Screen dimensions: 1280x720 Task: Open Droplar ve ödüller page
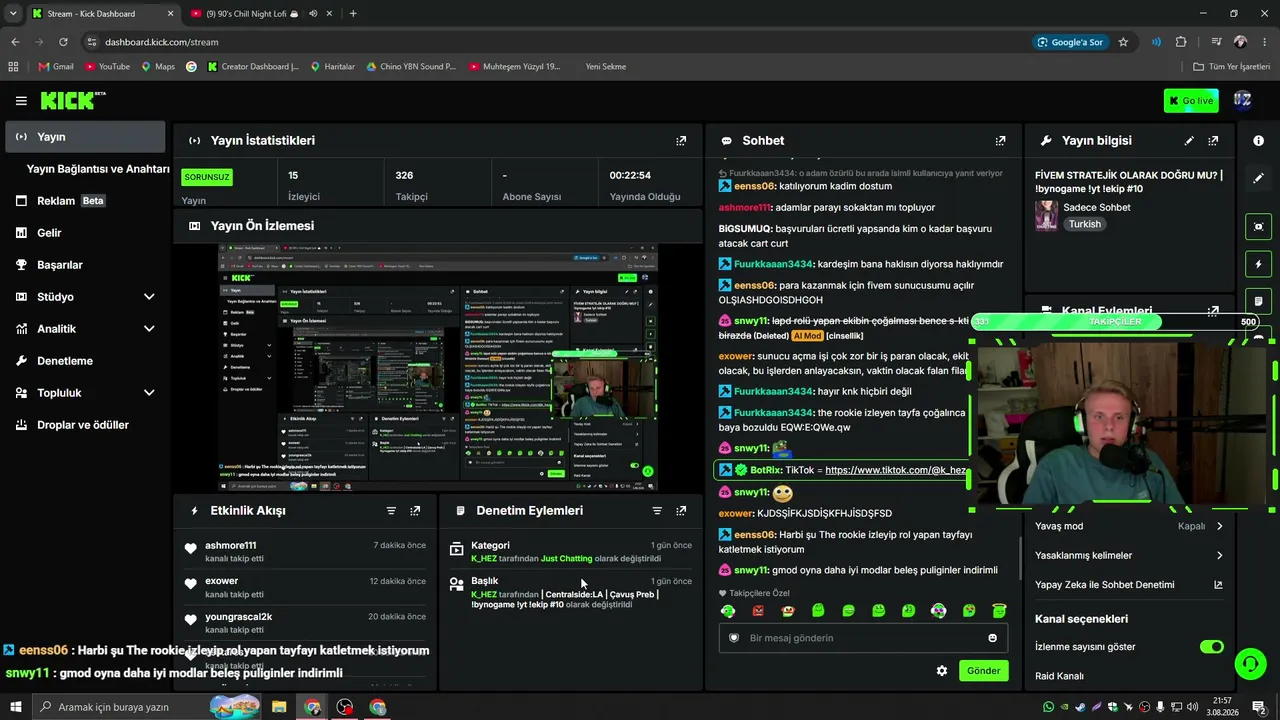pyautogui.click(x=85, y=425)
